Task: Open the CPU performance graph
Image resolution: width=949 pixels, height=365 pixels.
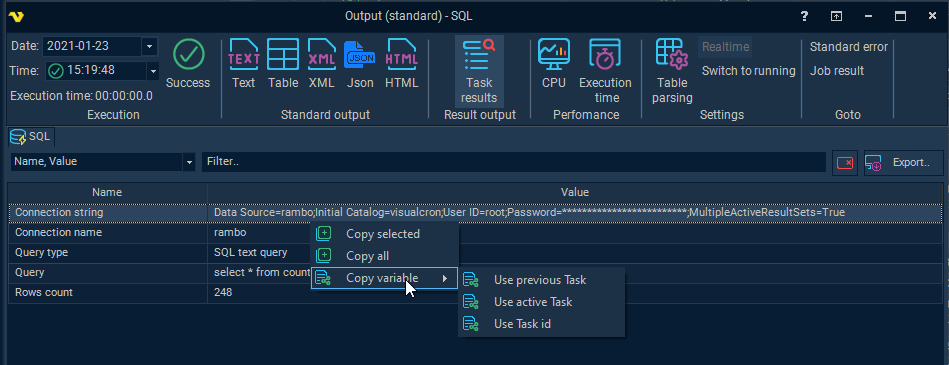Action: pyautogui.click(x=554, y=64)
